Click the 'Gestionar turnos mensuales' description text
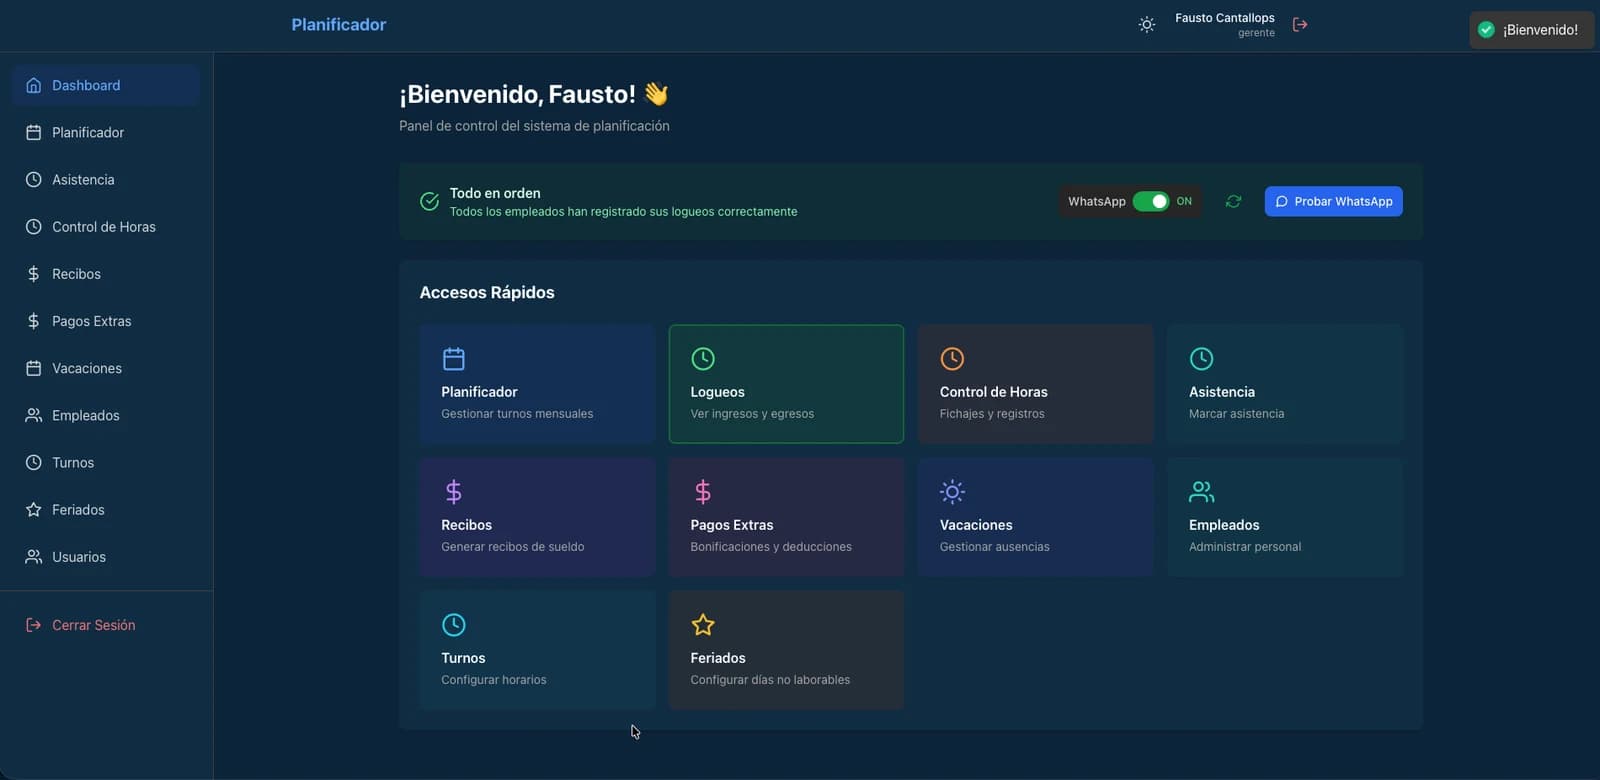 (x=517, y=414)
